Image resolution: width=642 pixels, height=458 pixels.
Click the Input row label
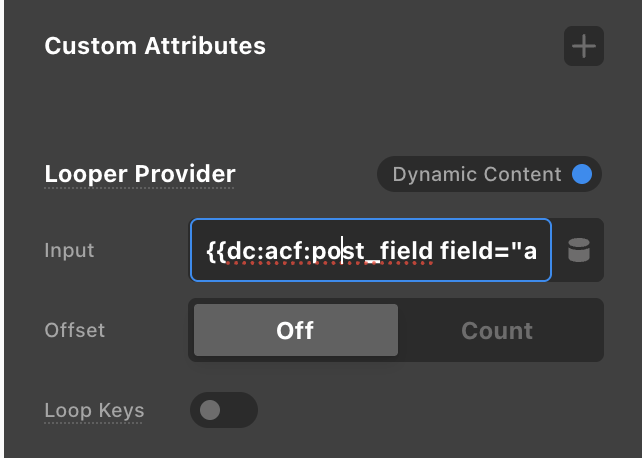click(69, 250)
